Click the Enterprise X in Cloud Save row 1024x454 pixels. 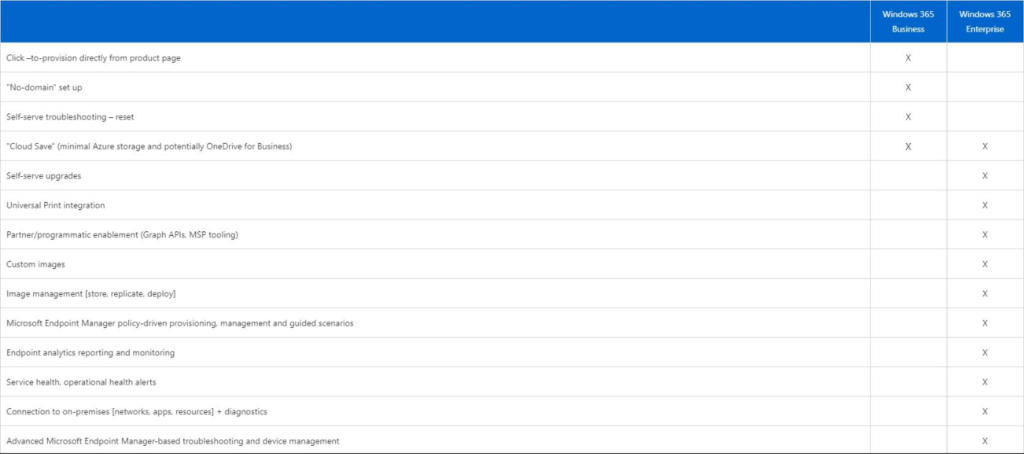[985, 146]
